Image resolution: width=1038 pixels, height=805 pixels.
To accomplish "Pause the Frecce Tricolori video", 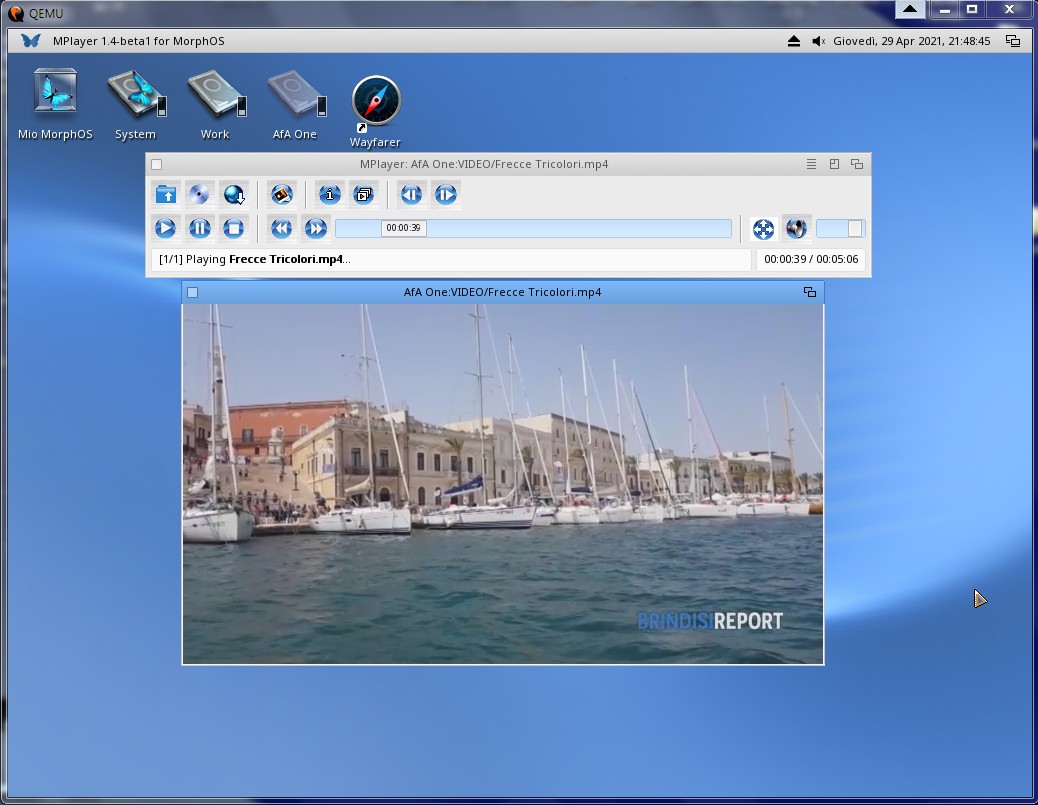I will (x=200, y=229).
